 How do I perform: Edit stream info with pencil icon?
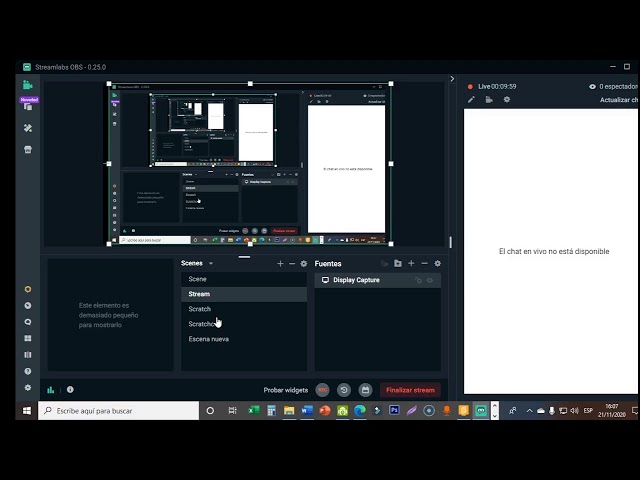pos(471,100)
